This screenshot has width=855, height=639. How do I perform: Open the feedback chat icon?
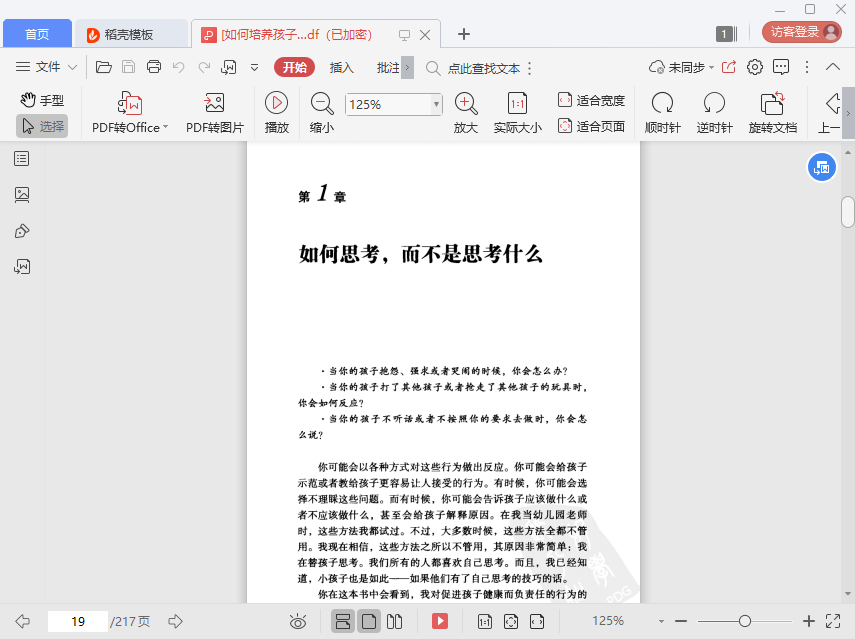click(781, 67)
